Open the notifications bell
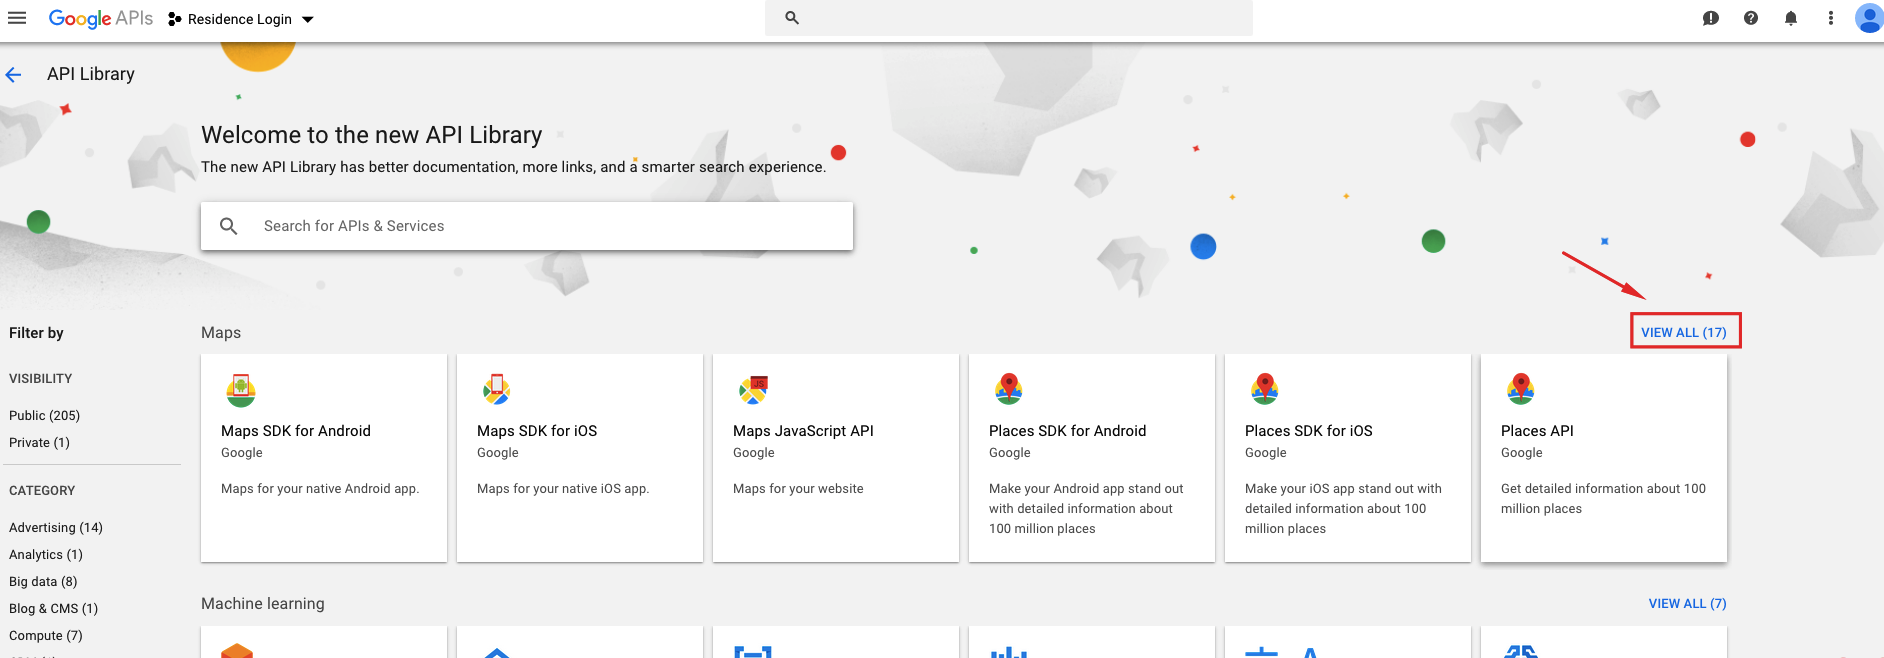 (1791, 18)
